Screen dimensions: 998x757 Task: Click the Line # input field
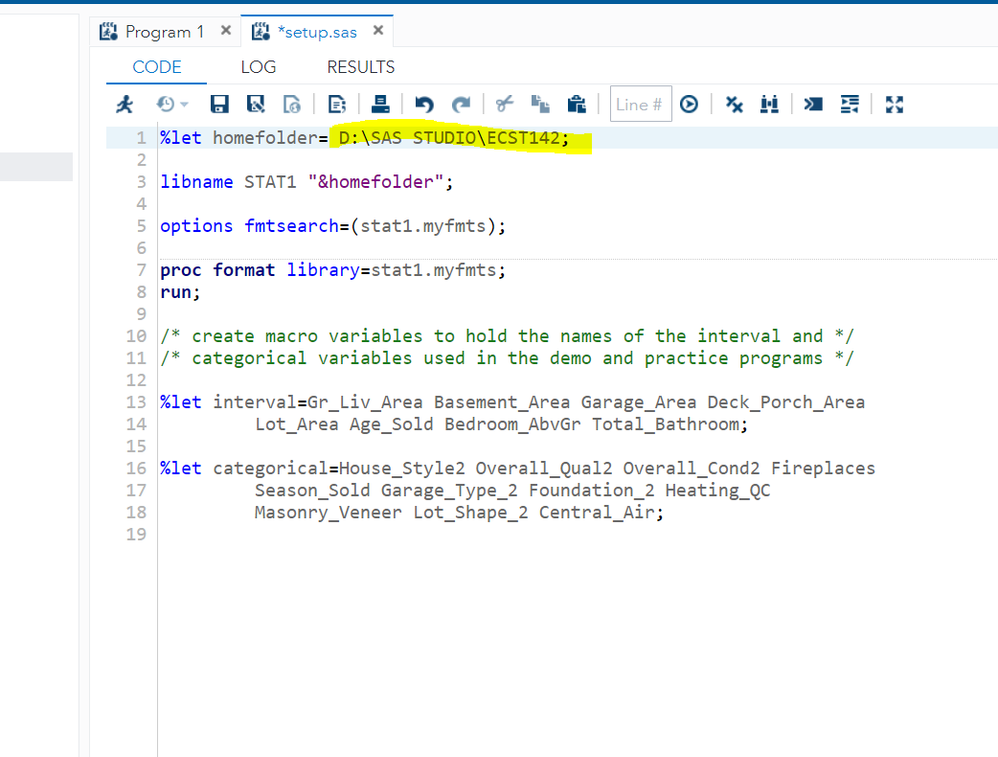[x=639, y=104]
